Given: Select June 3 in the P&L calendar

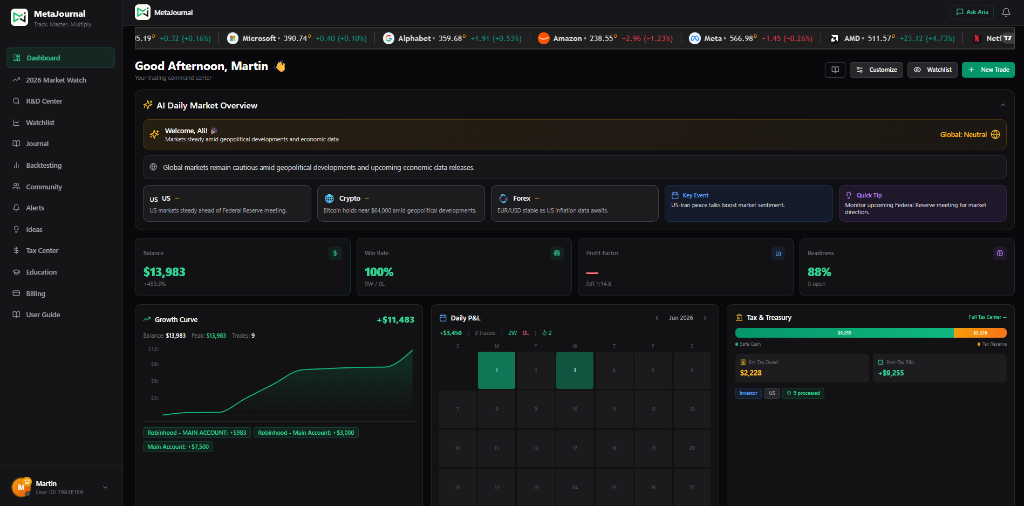Looking at the screenshot, I should pyautogui.click(x=575, y=370).
